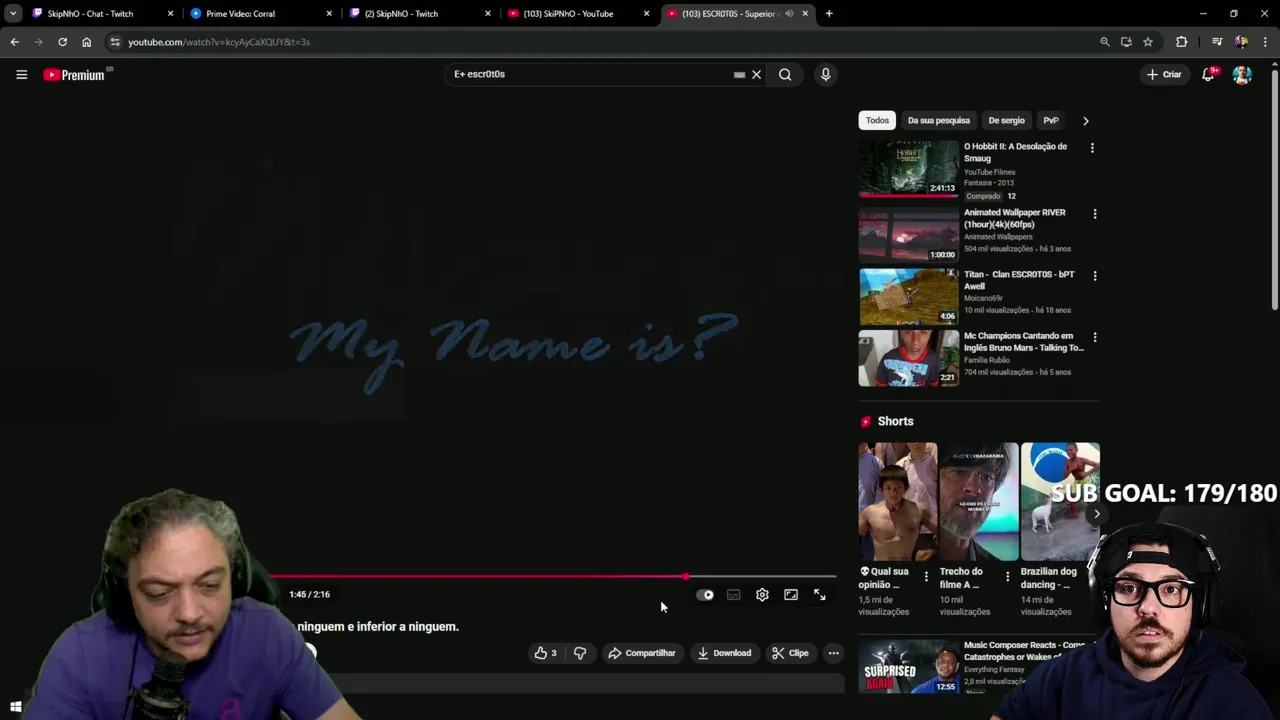
Task: Switch to theater mode
Action: point(791,595)
